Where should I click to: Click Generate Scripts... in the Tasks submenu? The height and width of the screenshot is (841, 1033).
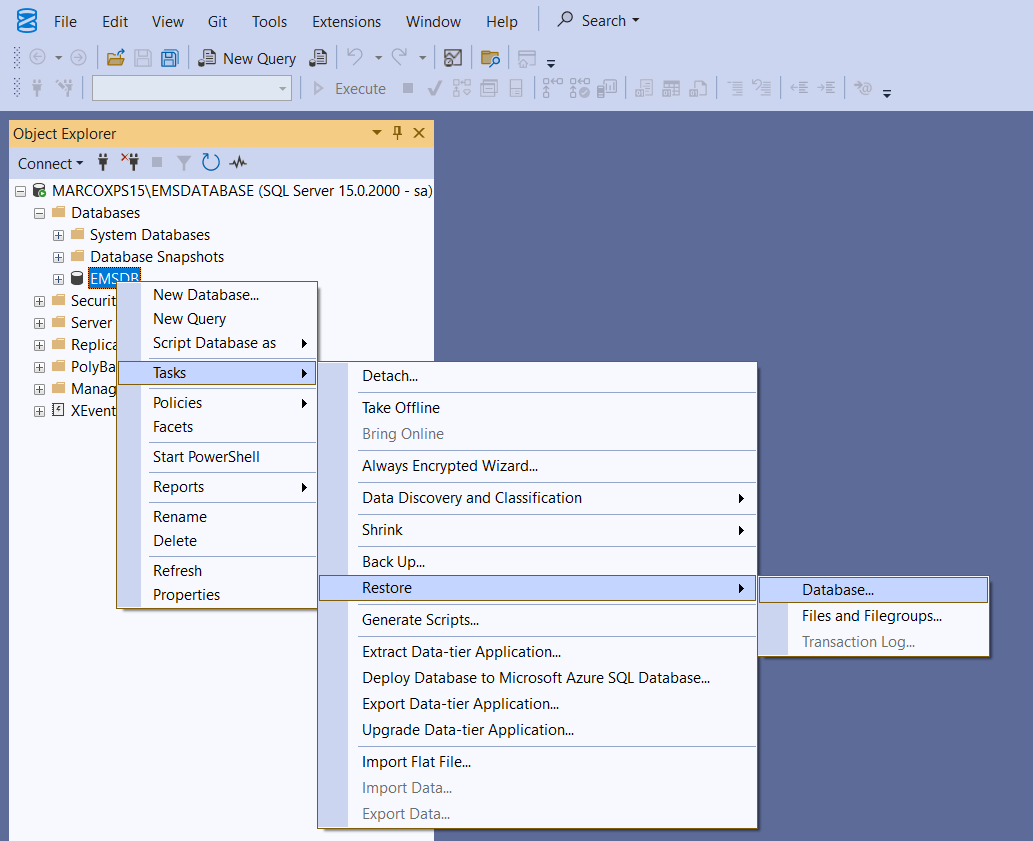coord(420,620)
